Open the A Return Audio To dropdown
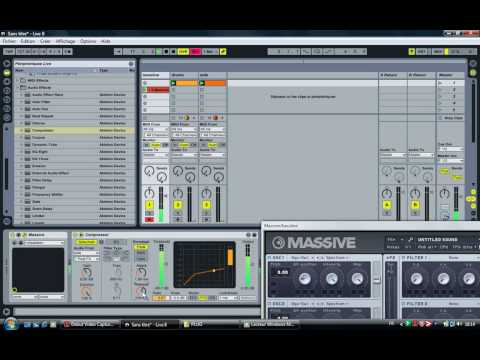Image resolution: width=480 pixels, height=360 pixels. coord(393,155)
